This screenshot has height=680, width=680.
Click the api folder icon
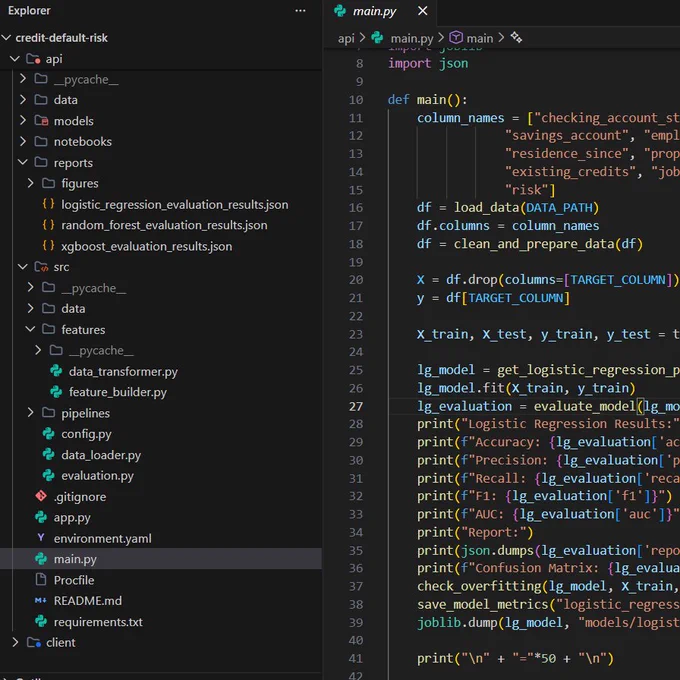click(x=33, y=59)
